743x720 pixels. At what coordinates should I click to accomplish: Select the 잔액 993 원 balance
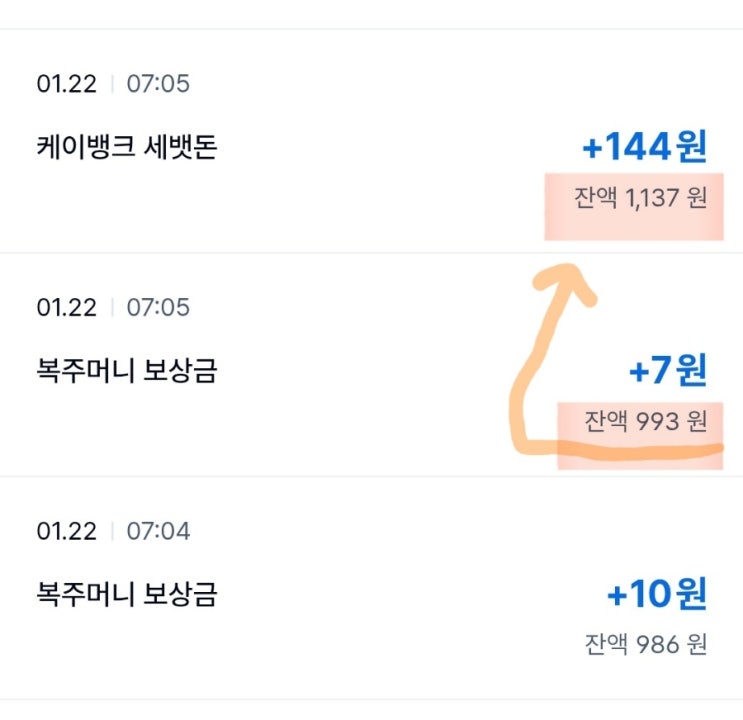(646, 422)
